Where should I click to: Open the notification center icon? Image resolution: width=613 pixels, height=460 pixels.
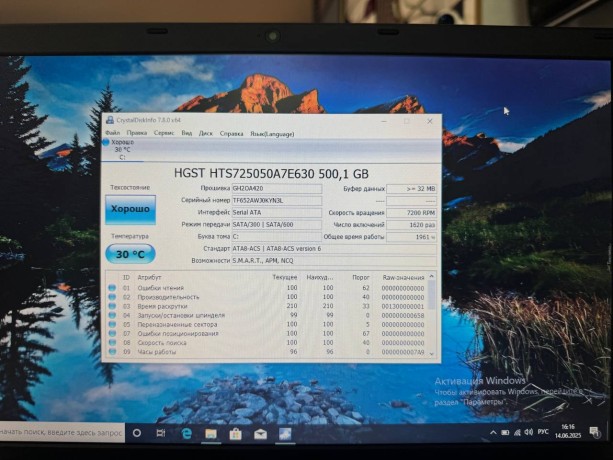point(594,431)
